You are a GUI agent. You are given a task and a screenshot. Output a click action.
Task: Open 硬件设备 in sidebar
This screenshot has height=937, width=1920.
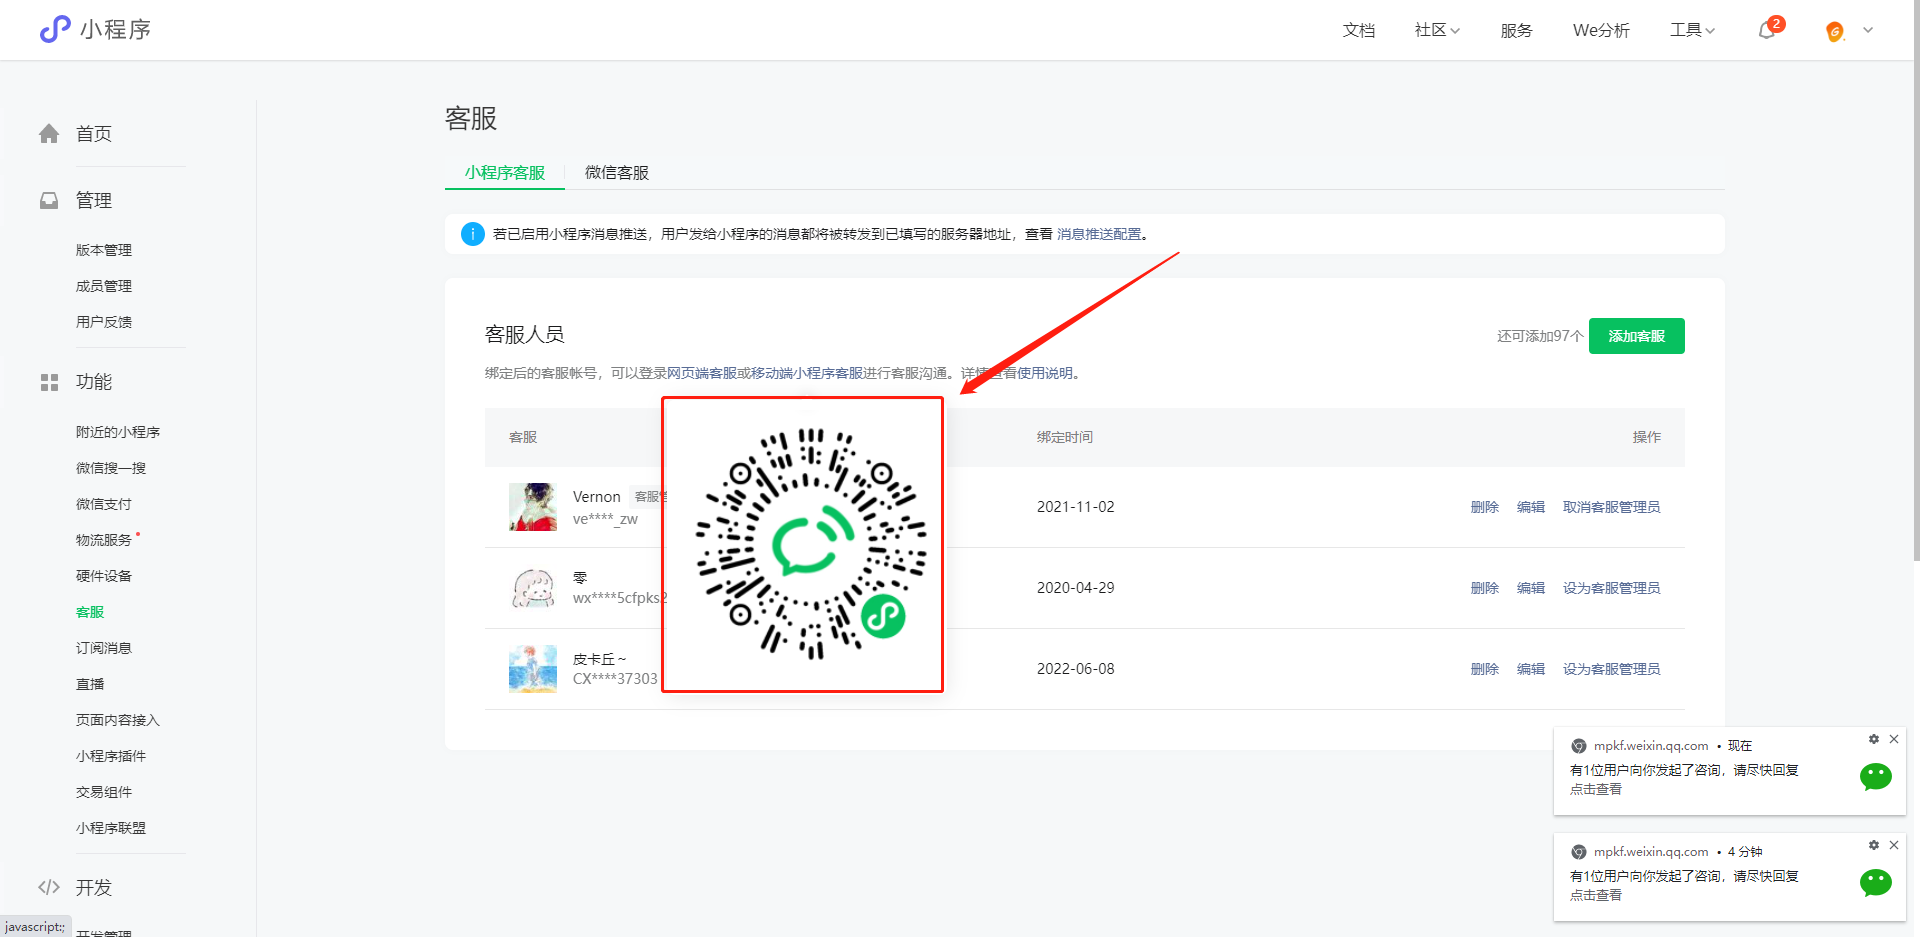click(x=104, y=576)
